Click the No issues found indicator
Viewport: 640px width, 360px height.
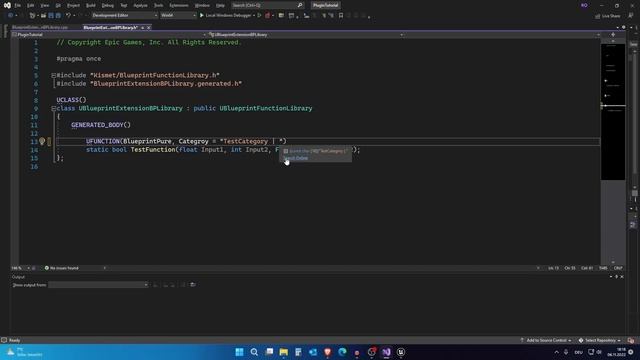tap(62, 268)
